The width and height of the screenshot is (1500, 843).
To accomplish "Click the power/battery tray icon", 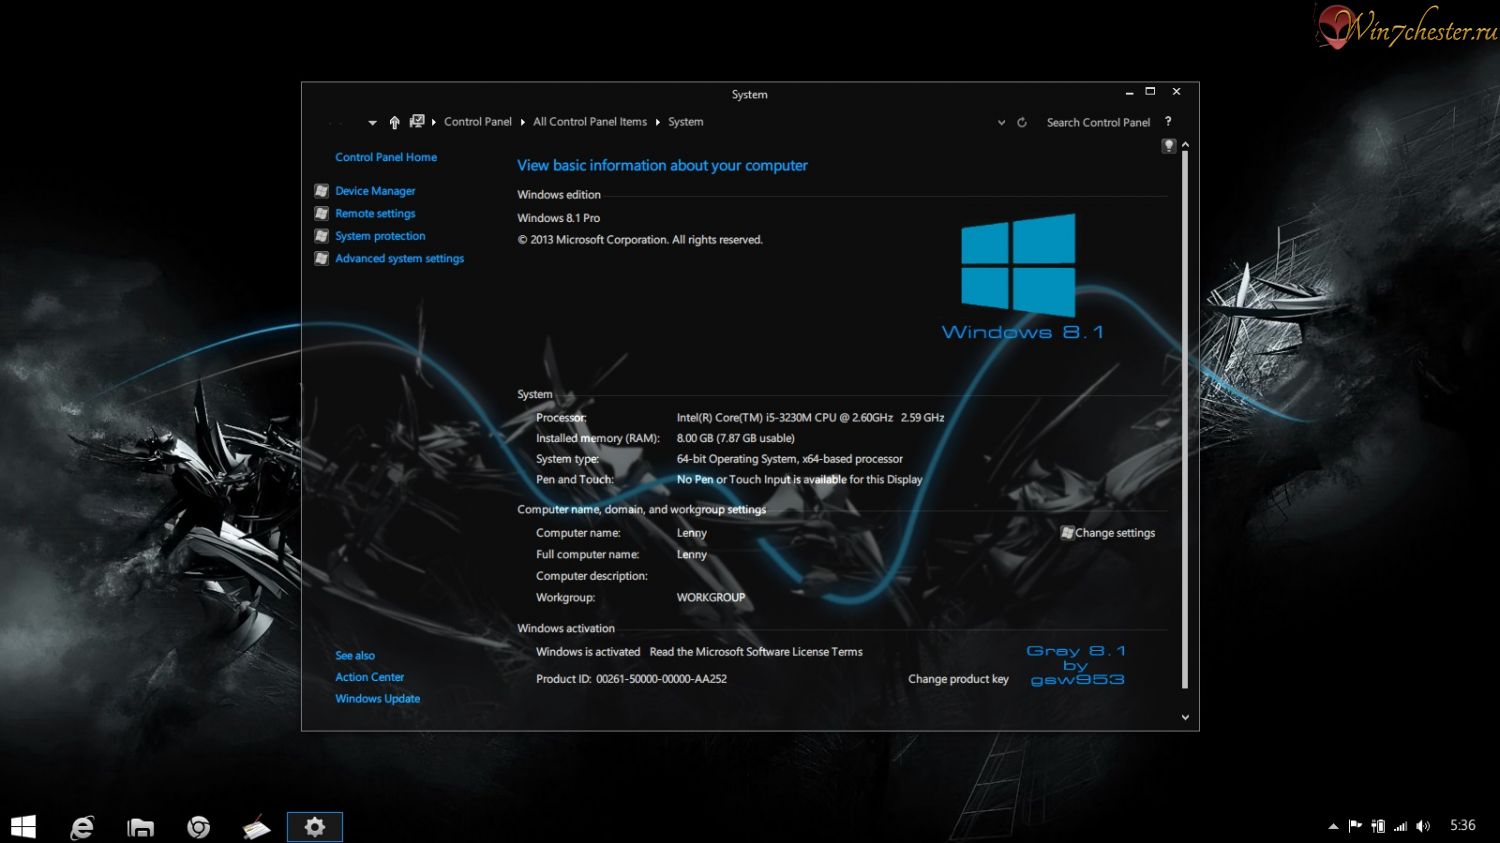I will pyautogui.click(x=1378, y=826).
